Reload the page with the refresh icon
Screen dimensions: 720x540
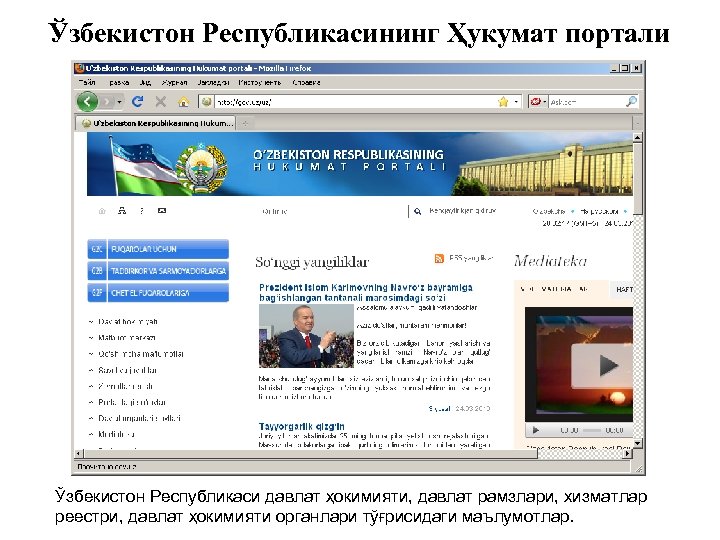coord(137,101)
